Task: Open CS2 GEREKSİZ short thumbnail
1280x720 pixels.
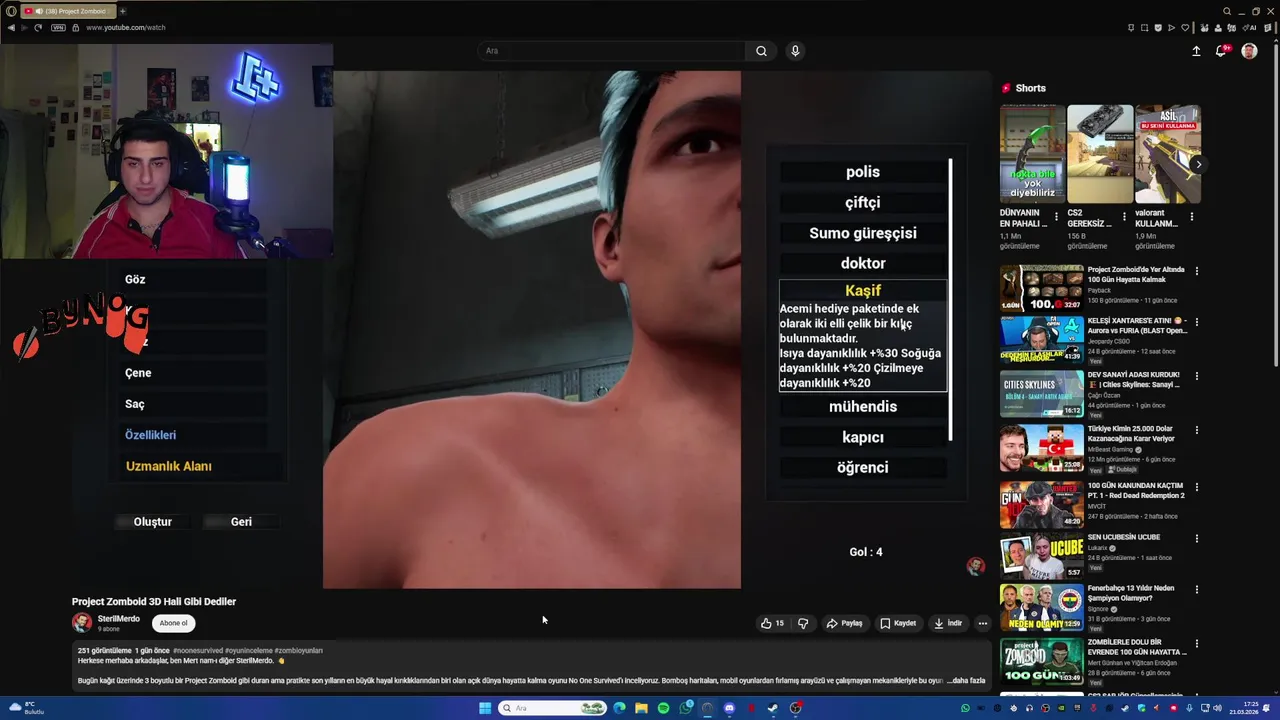Action: click(x=1099, y=154)
